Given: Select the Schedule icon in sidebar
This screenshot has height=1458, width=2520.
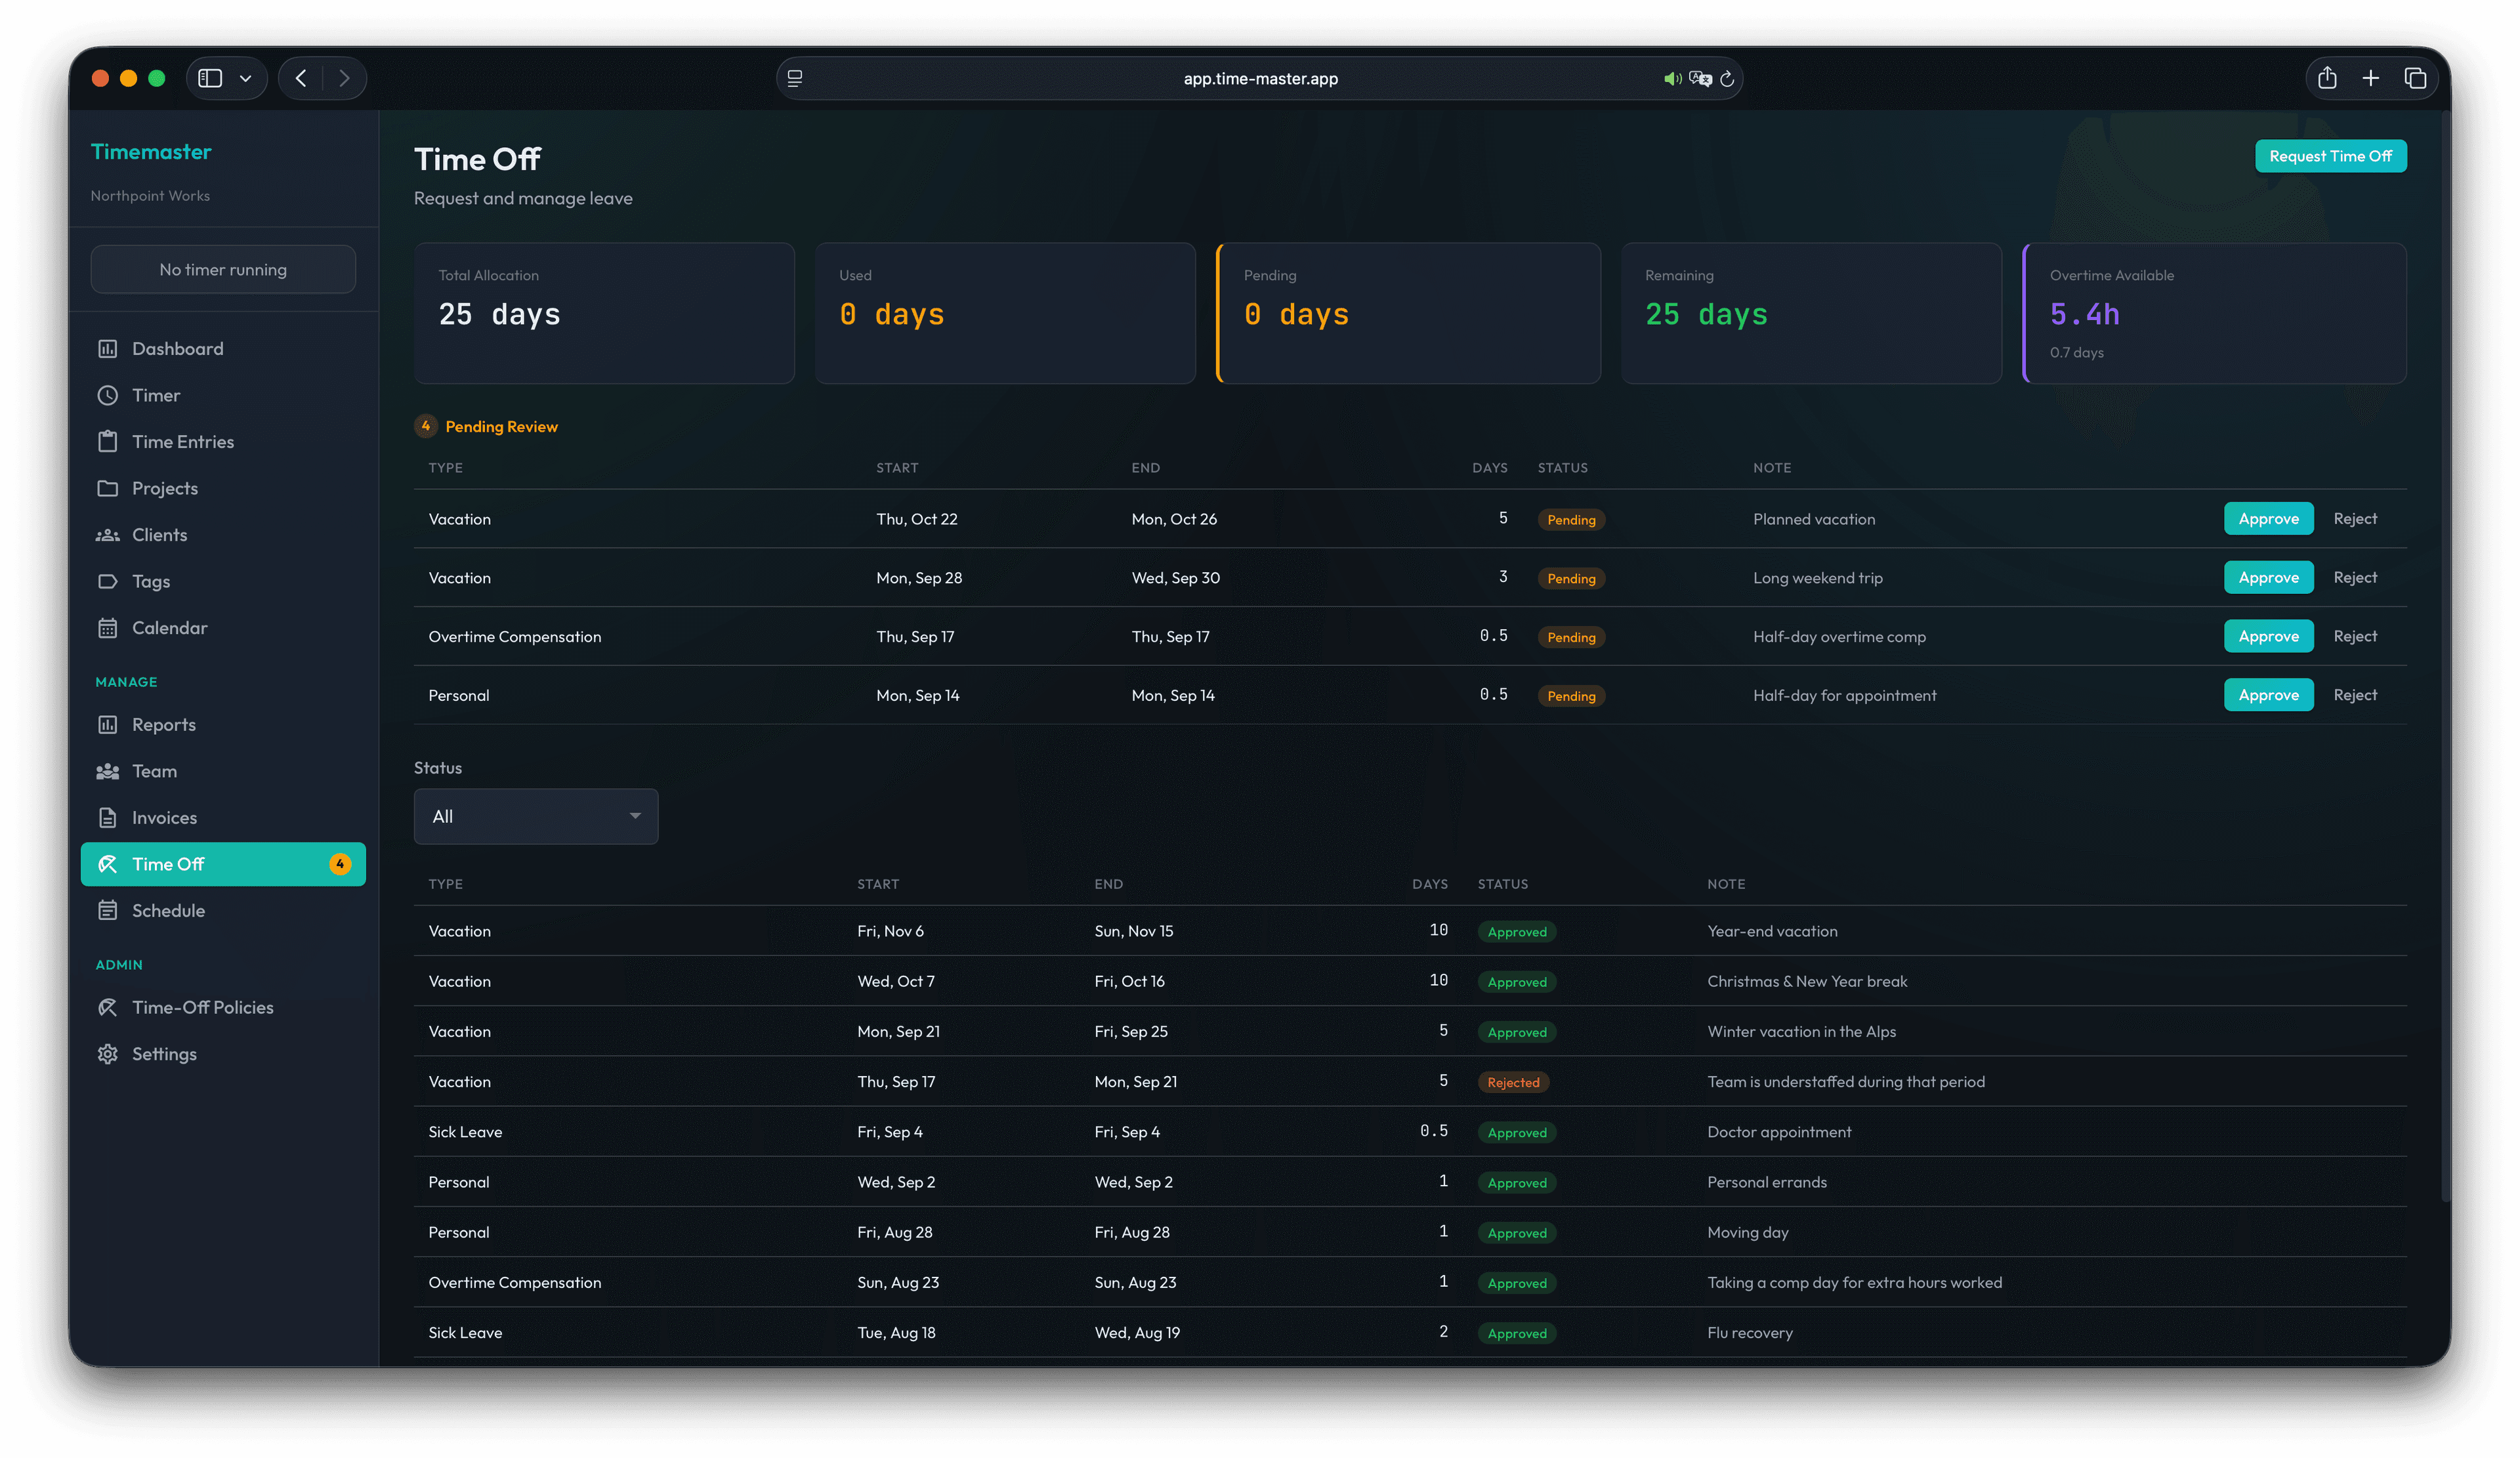Looking at the screenshot, I should [107, 911].
